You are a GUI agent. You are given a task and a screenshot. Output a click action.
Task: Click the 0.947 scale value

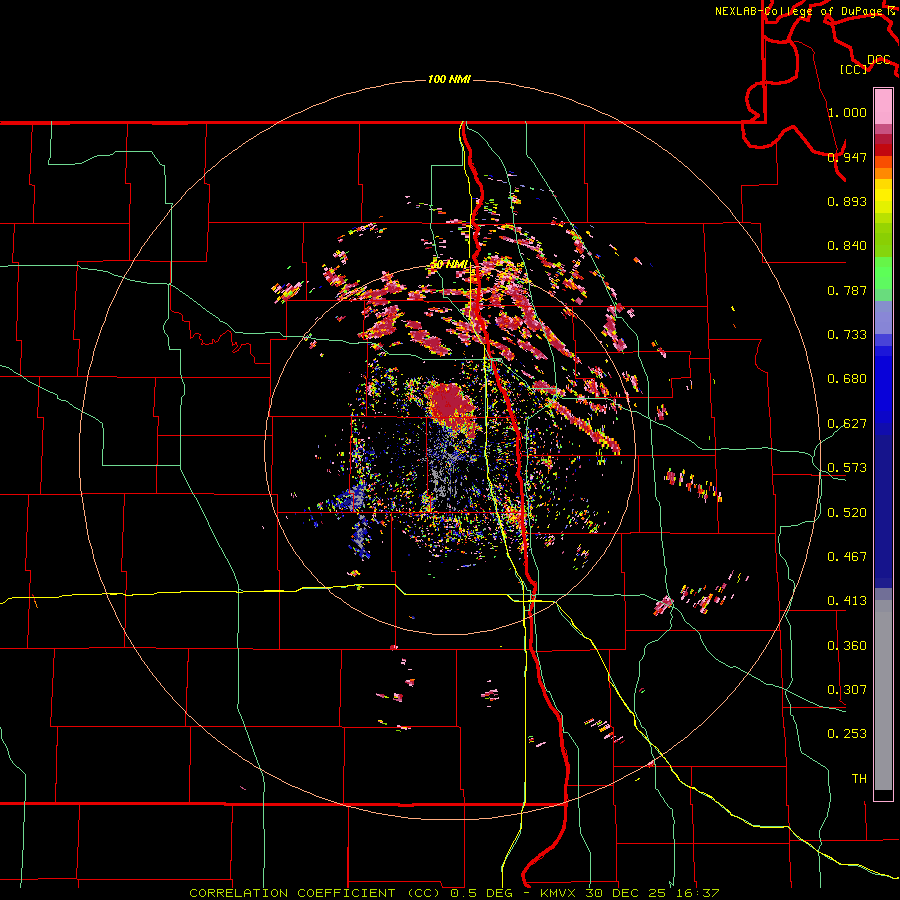coord(847,157)
